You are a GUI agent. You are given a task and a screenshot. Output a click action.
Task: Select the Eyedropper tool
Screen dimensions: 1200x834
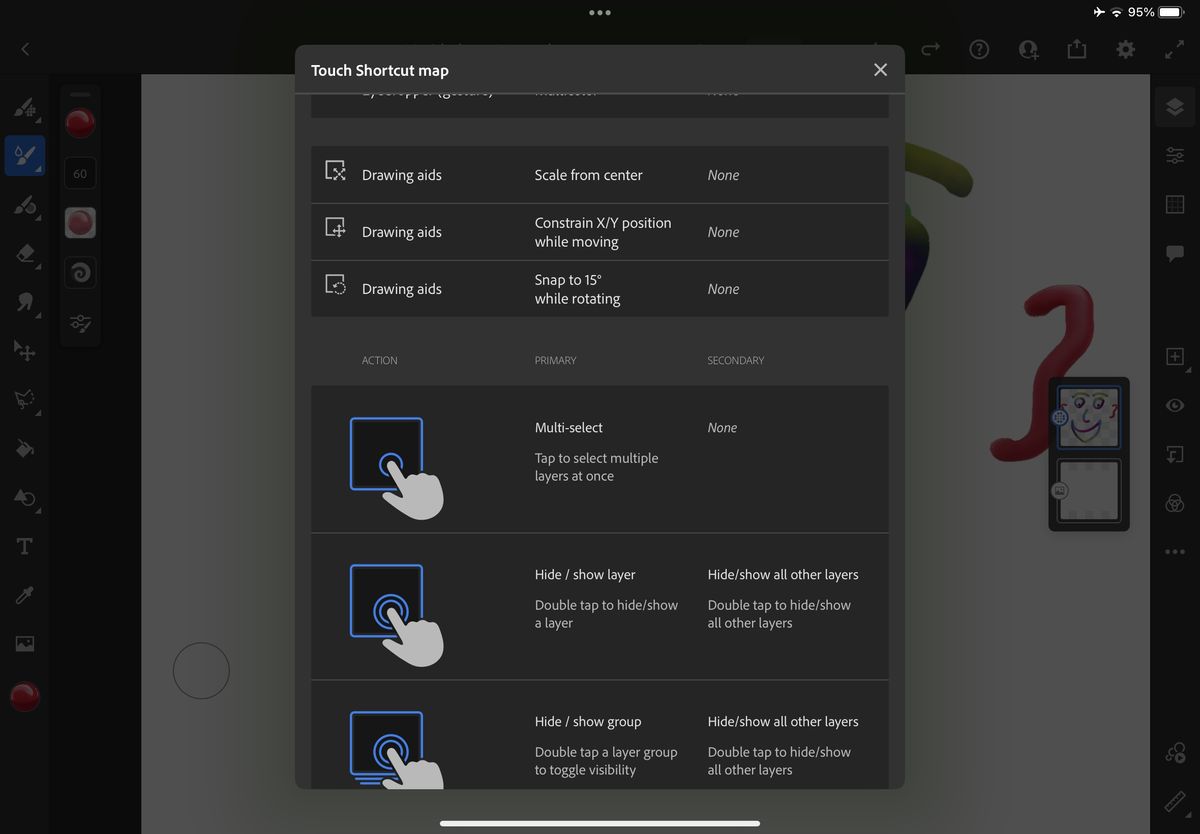[25, 594]
